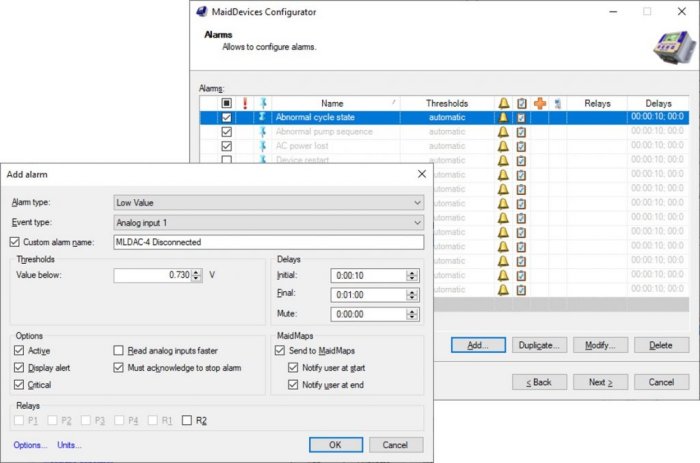Expand the Event type combo box
Image resolution: width=700 pixels, height=463 pixels.
click(x=269, y=222)
